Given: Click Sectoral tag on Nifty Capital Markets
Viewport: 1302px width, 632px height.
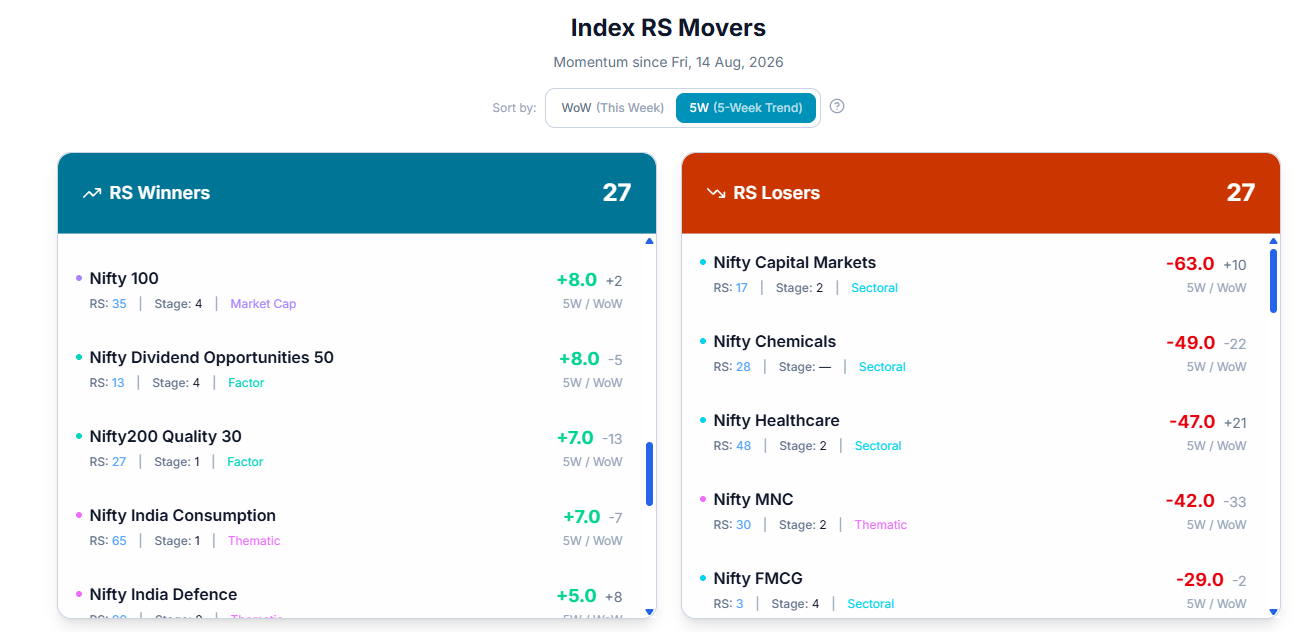Looking at the screenshot, I should click(874, 288).
